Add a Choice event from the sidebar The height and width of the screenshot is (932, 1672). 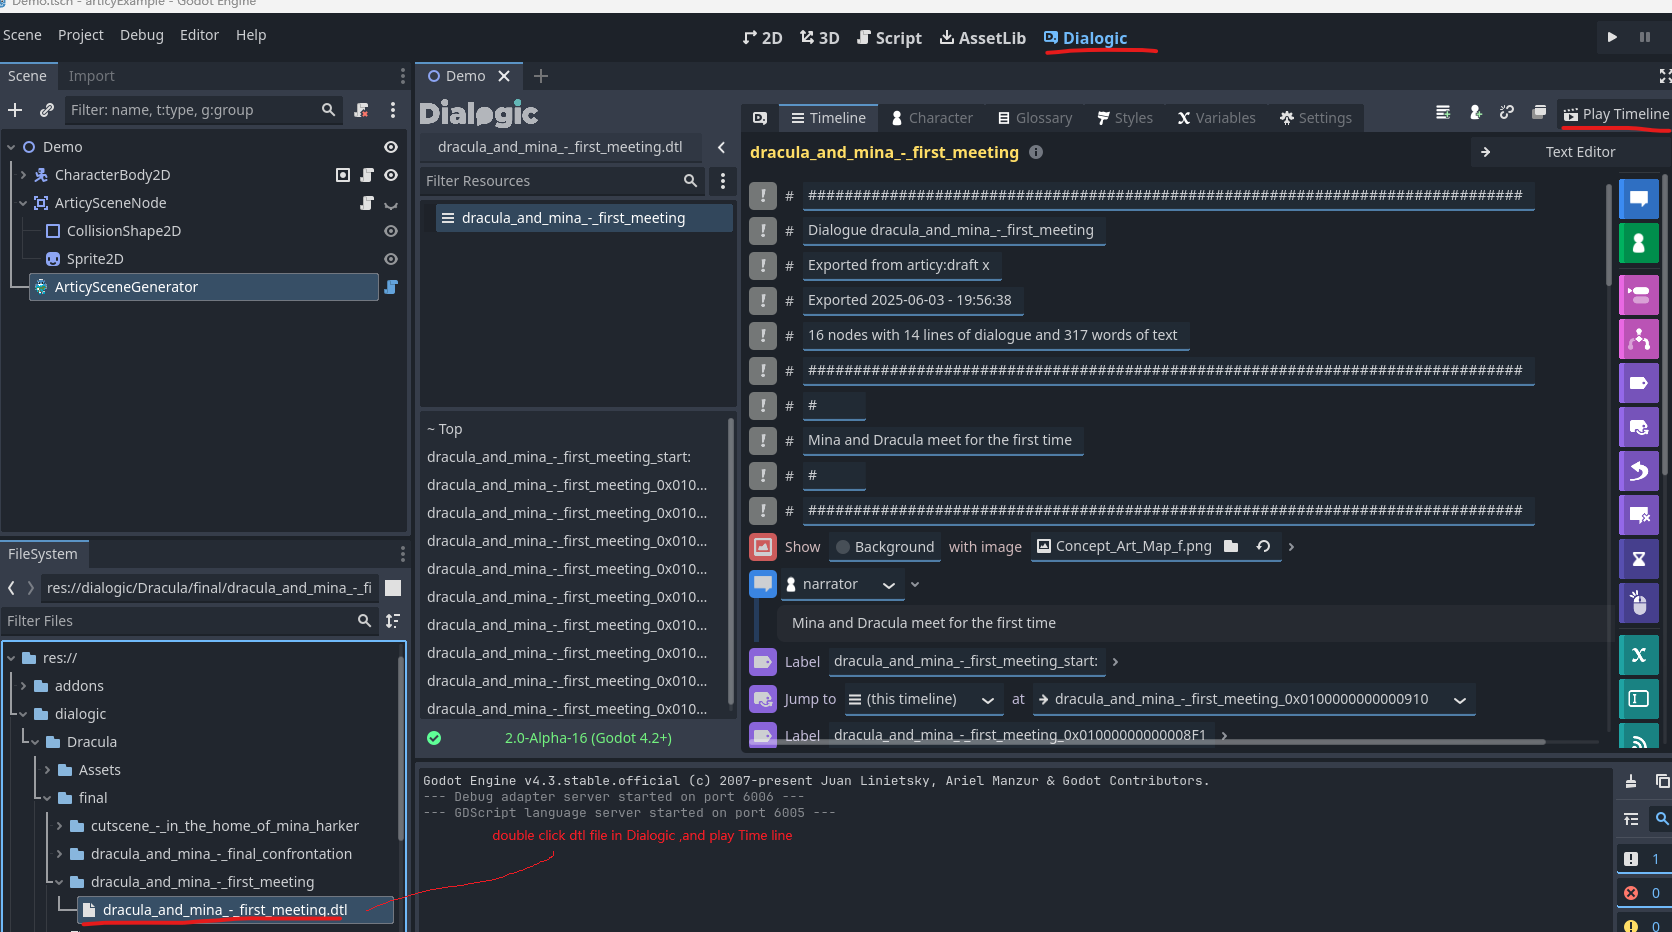1638,295
